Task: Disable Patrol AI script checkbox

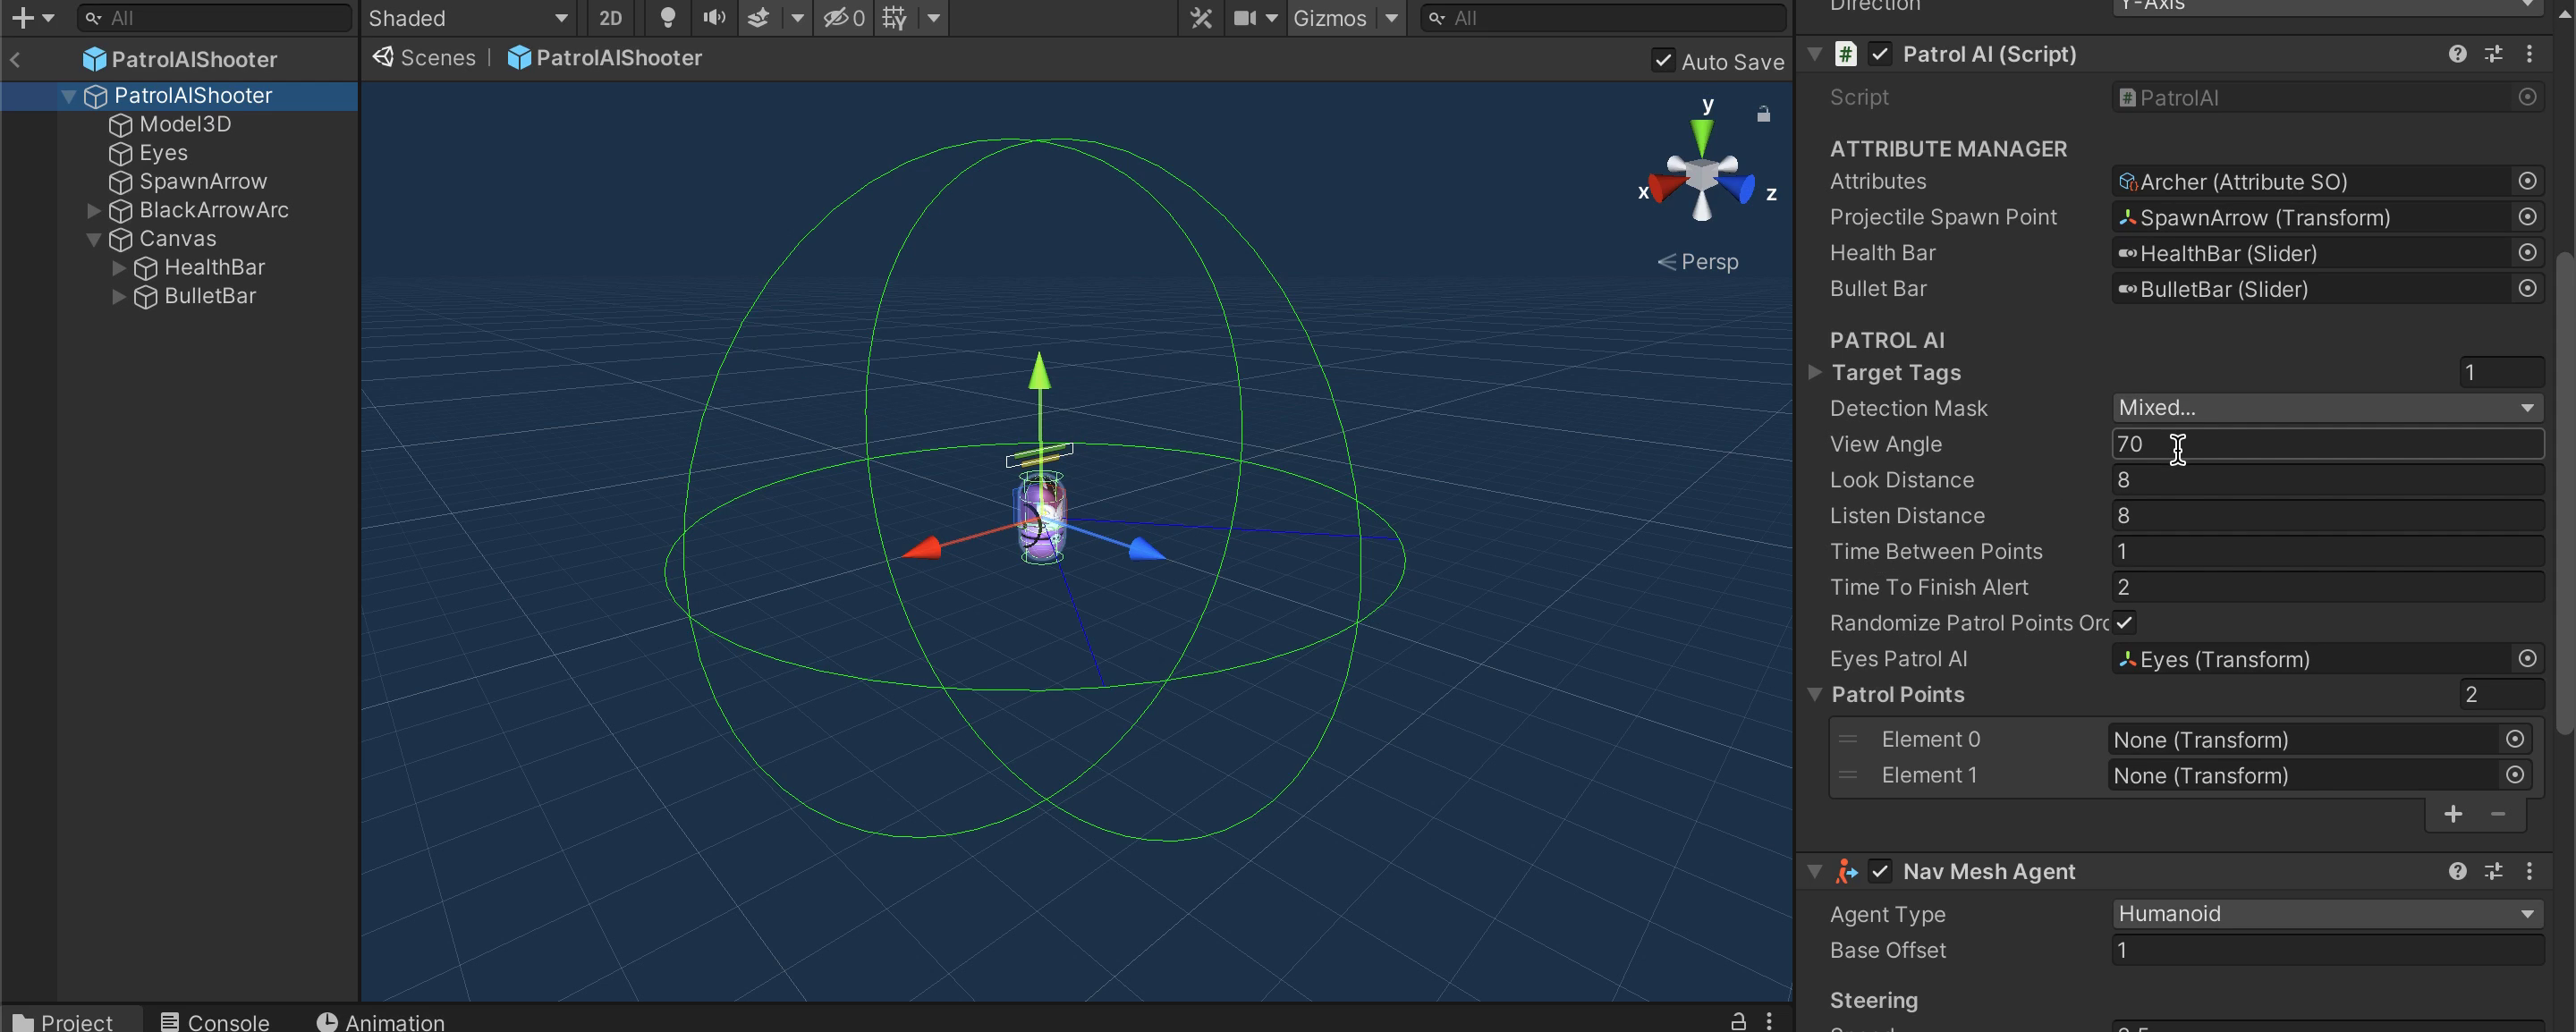Action: pos(1880,54)
